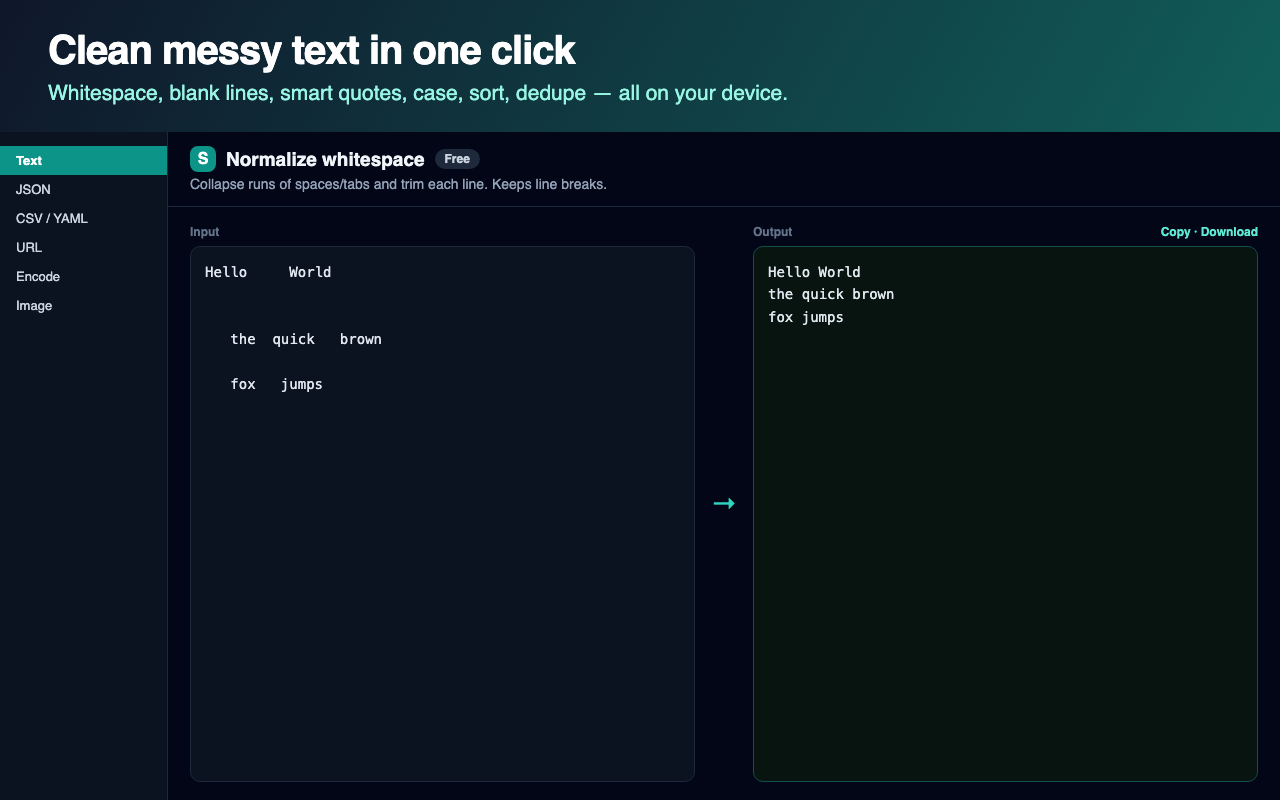Copy the output text

point(1175,232)
